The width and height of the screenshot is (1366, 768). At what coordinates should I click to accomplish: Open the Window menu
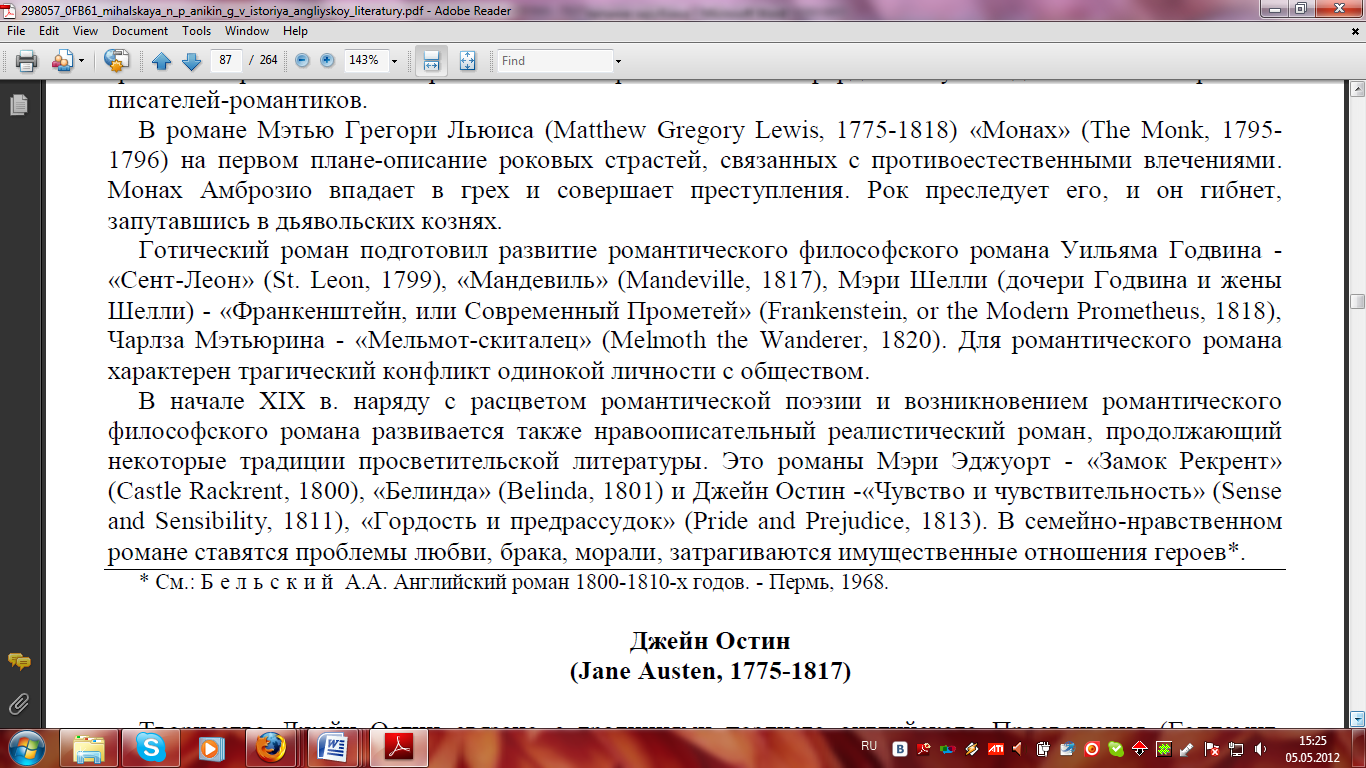[x=247, y=31]
